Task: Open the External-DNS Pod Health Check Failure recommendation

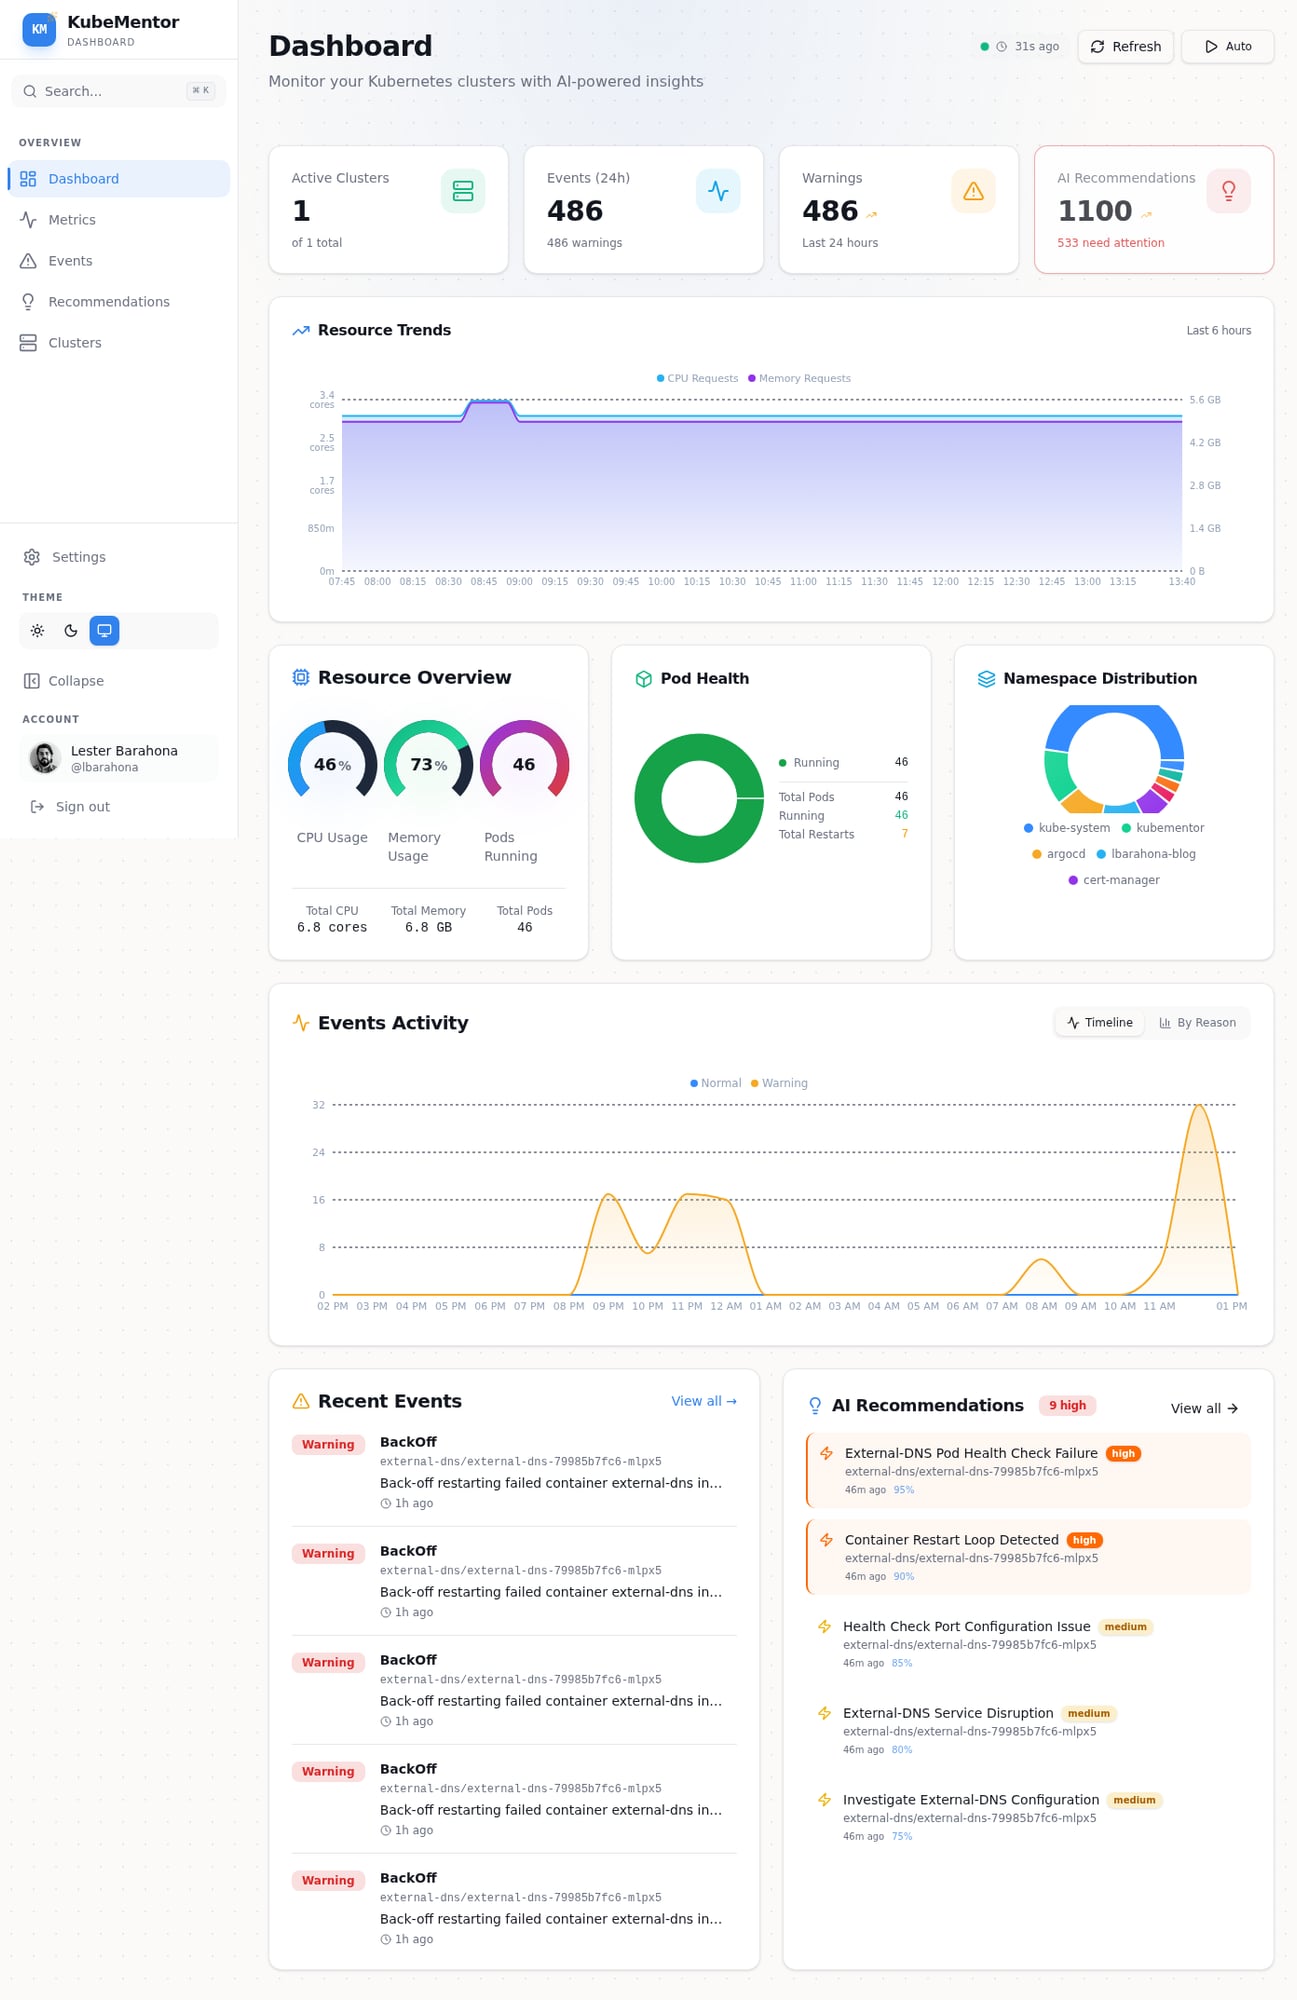Action: (970, 1453)
